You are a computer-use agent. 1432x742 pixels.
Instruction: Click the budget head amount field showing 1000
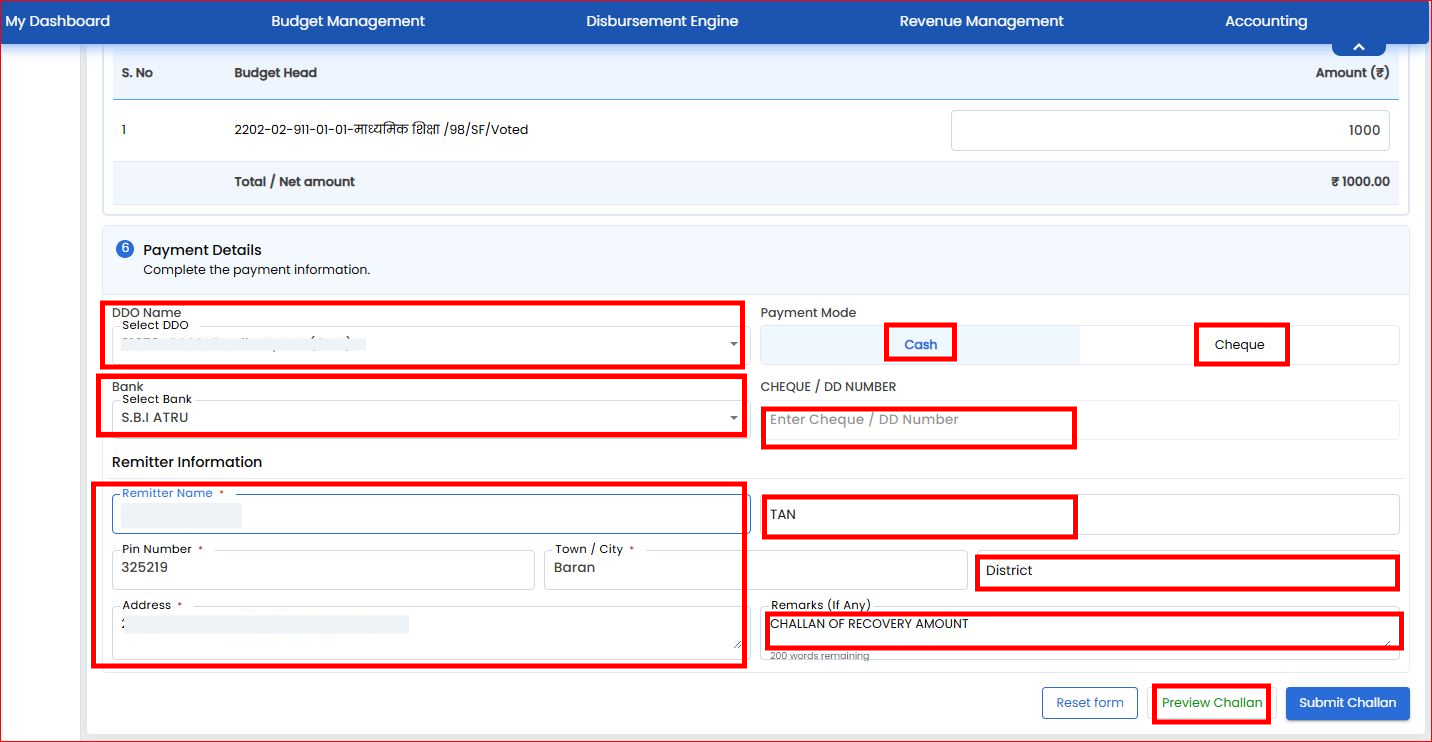[x=1170, y=130]
